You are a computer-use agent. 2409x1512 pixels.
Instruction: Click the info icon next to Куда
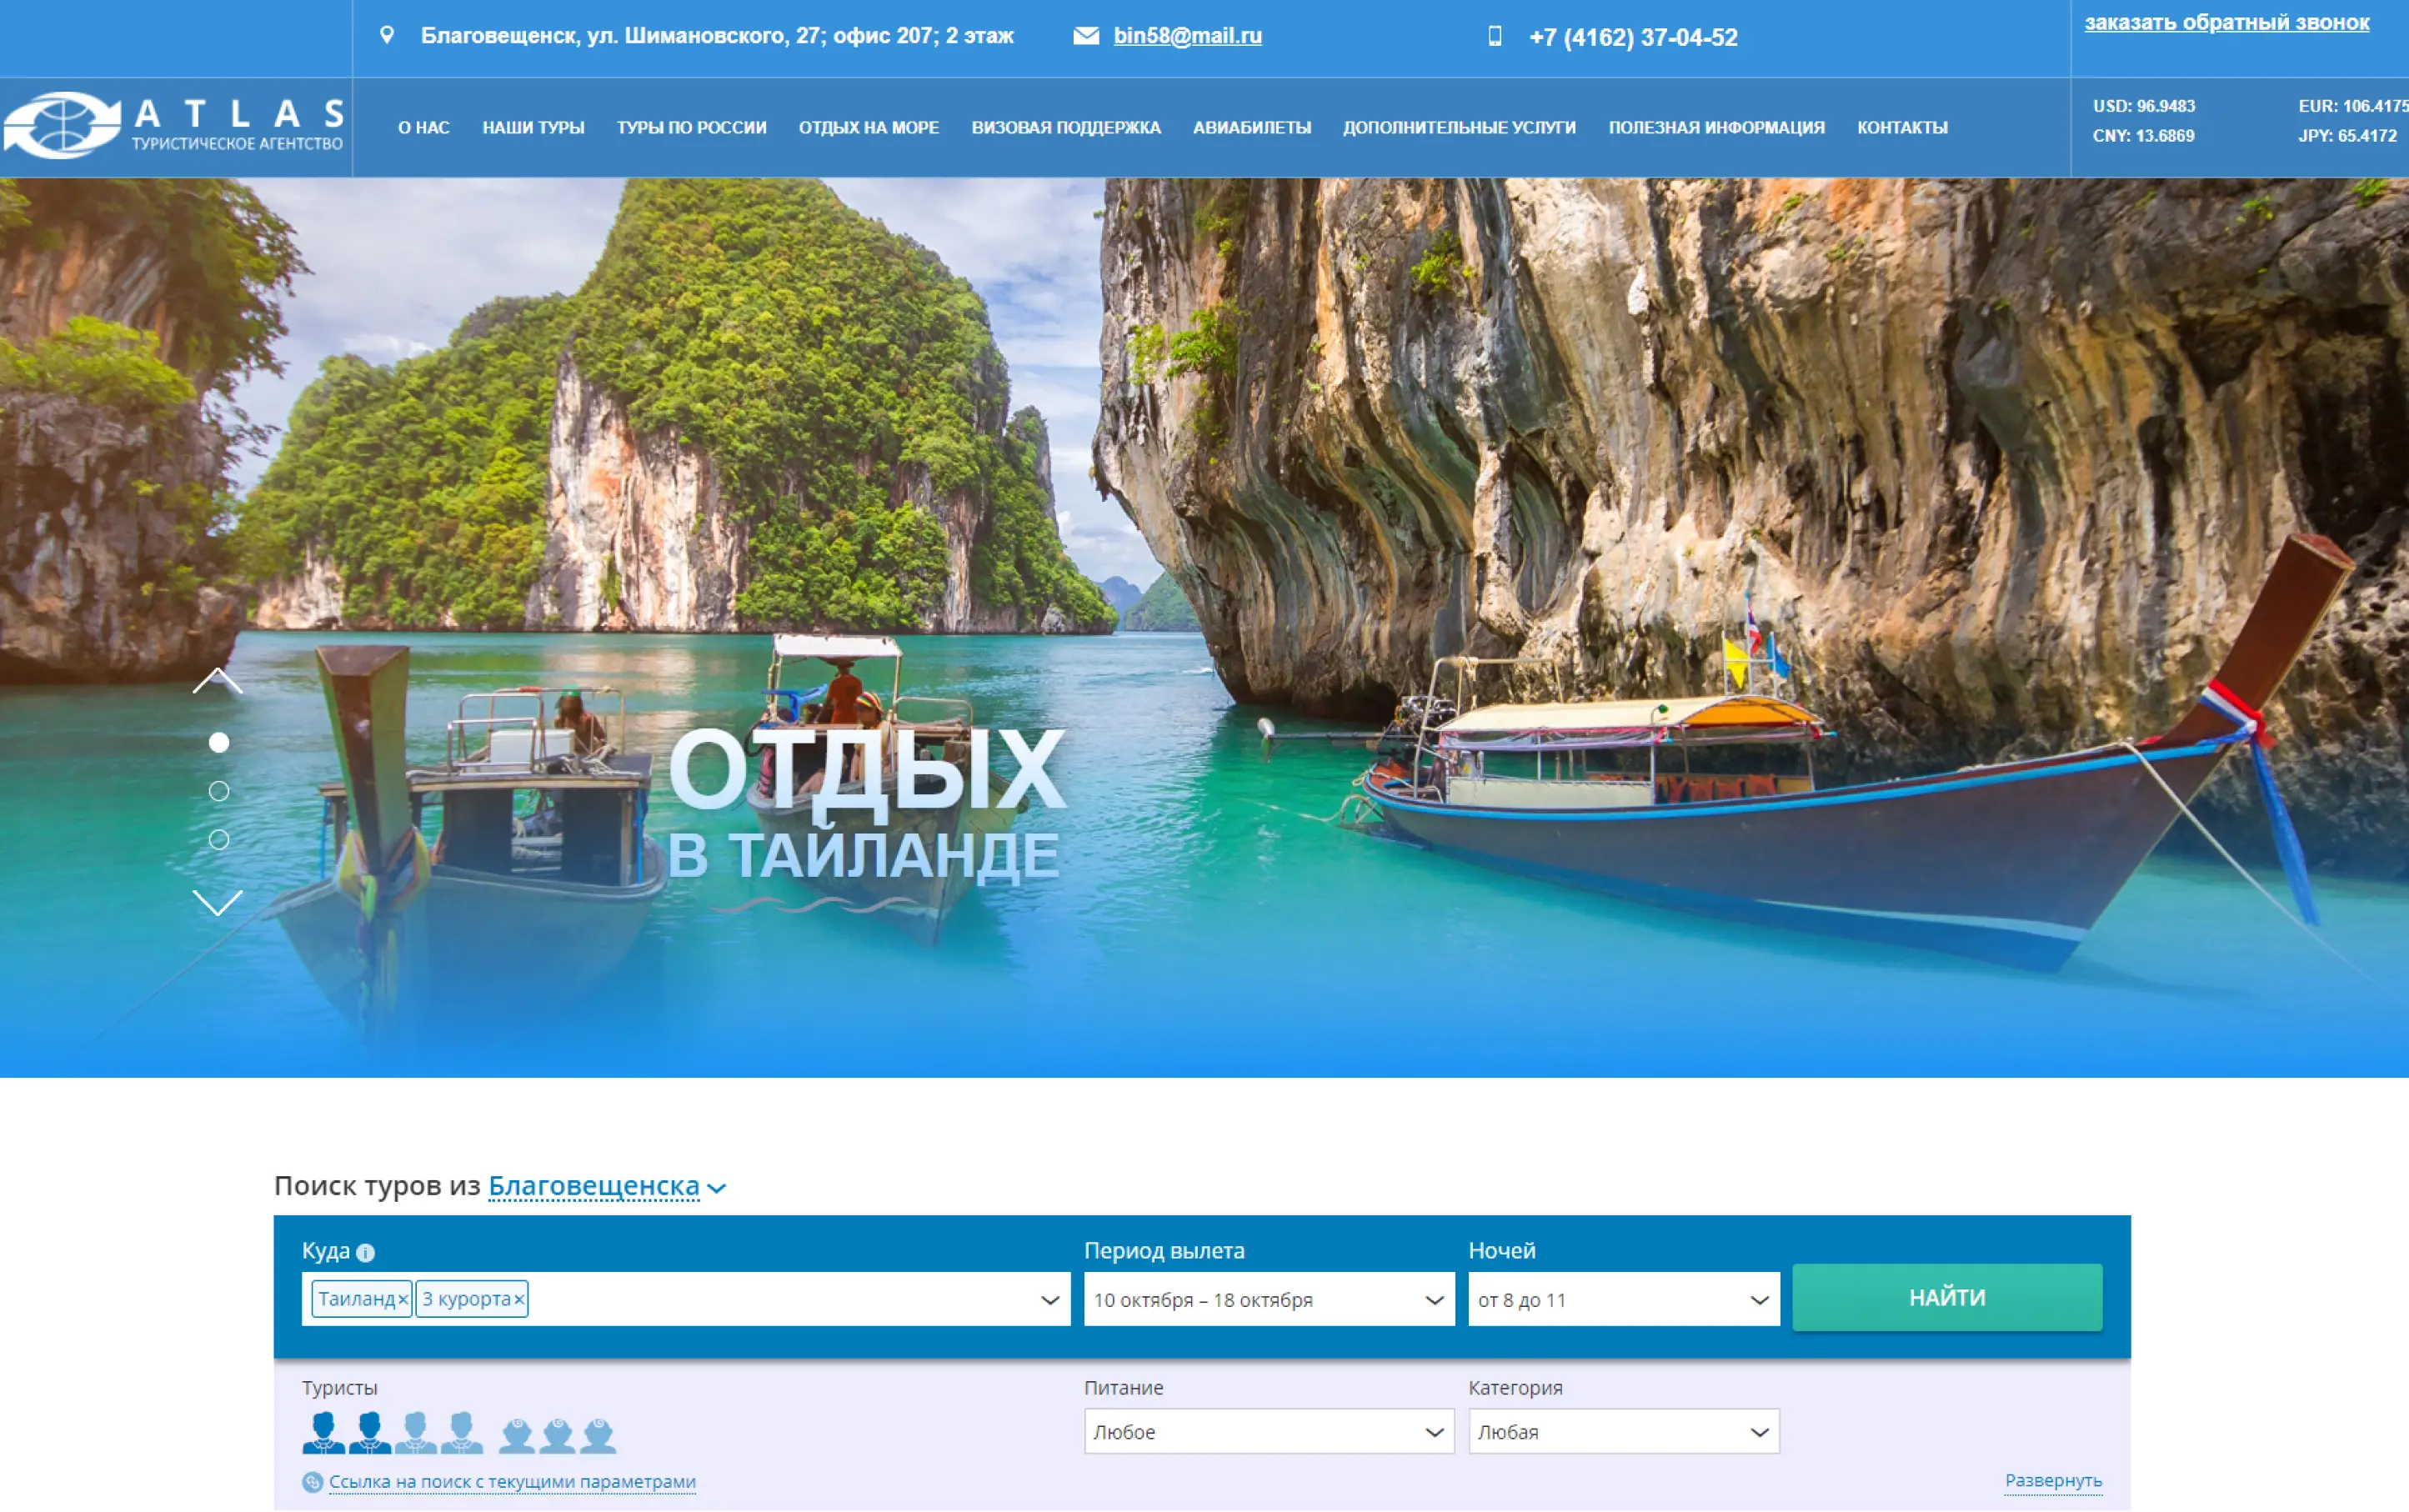366,1252
